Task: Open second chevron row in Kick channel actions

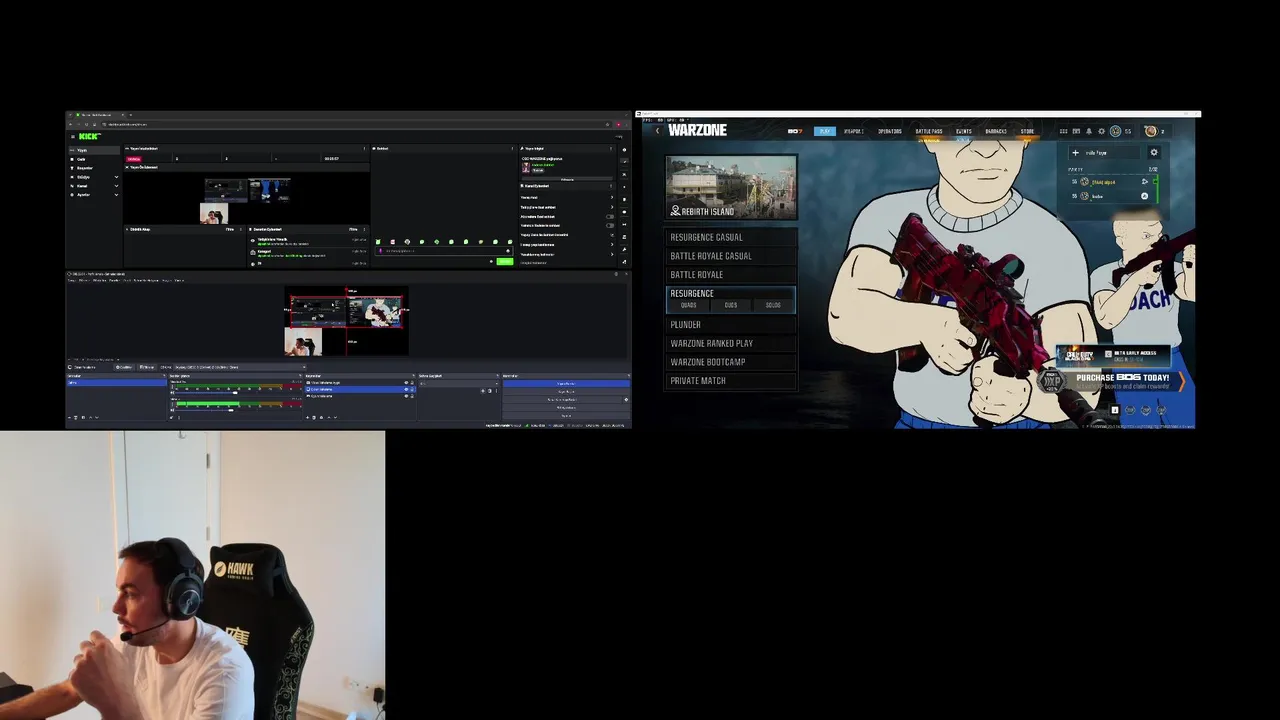Action: click(x=567, y=207)
